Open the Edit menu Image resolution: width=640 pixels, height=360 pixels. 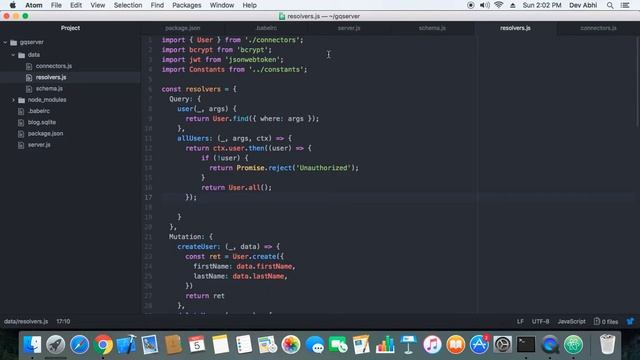pos(76,5)
